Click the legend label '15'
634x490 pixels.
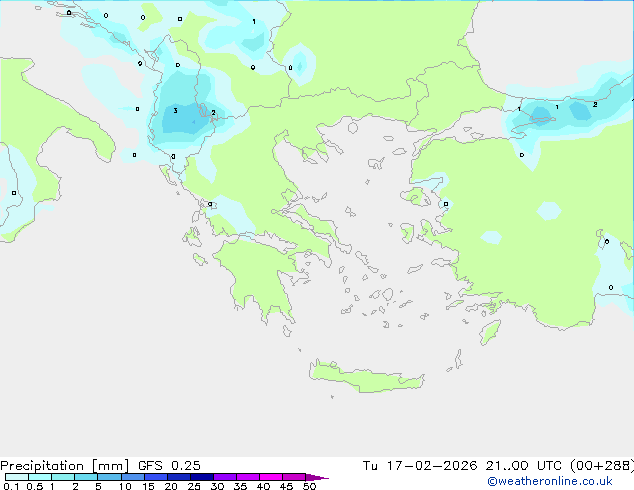(x=148, y=486)
